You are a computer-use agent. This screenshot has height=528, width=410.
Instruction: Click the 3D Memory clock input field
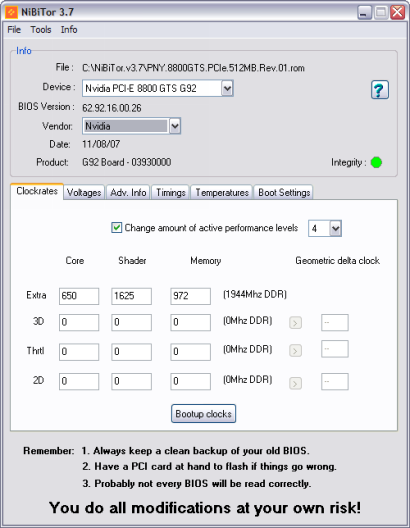(191, 323)
